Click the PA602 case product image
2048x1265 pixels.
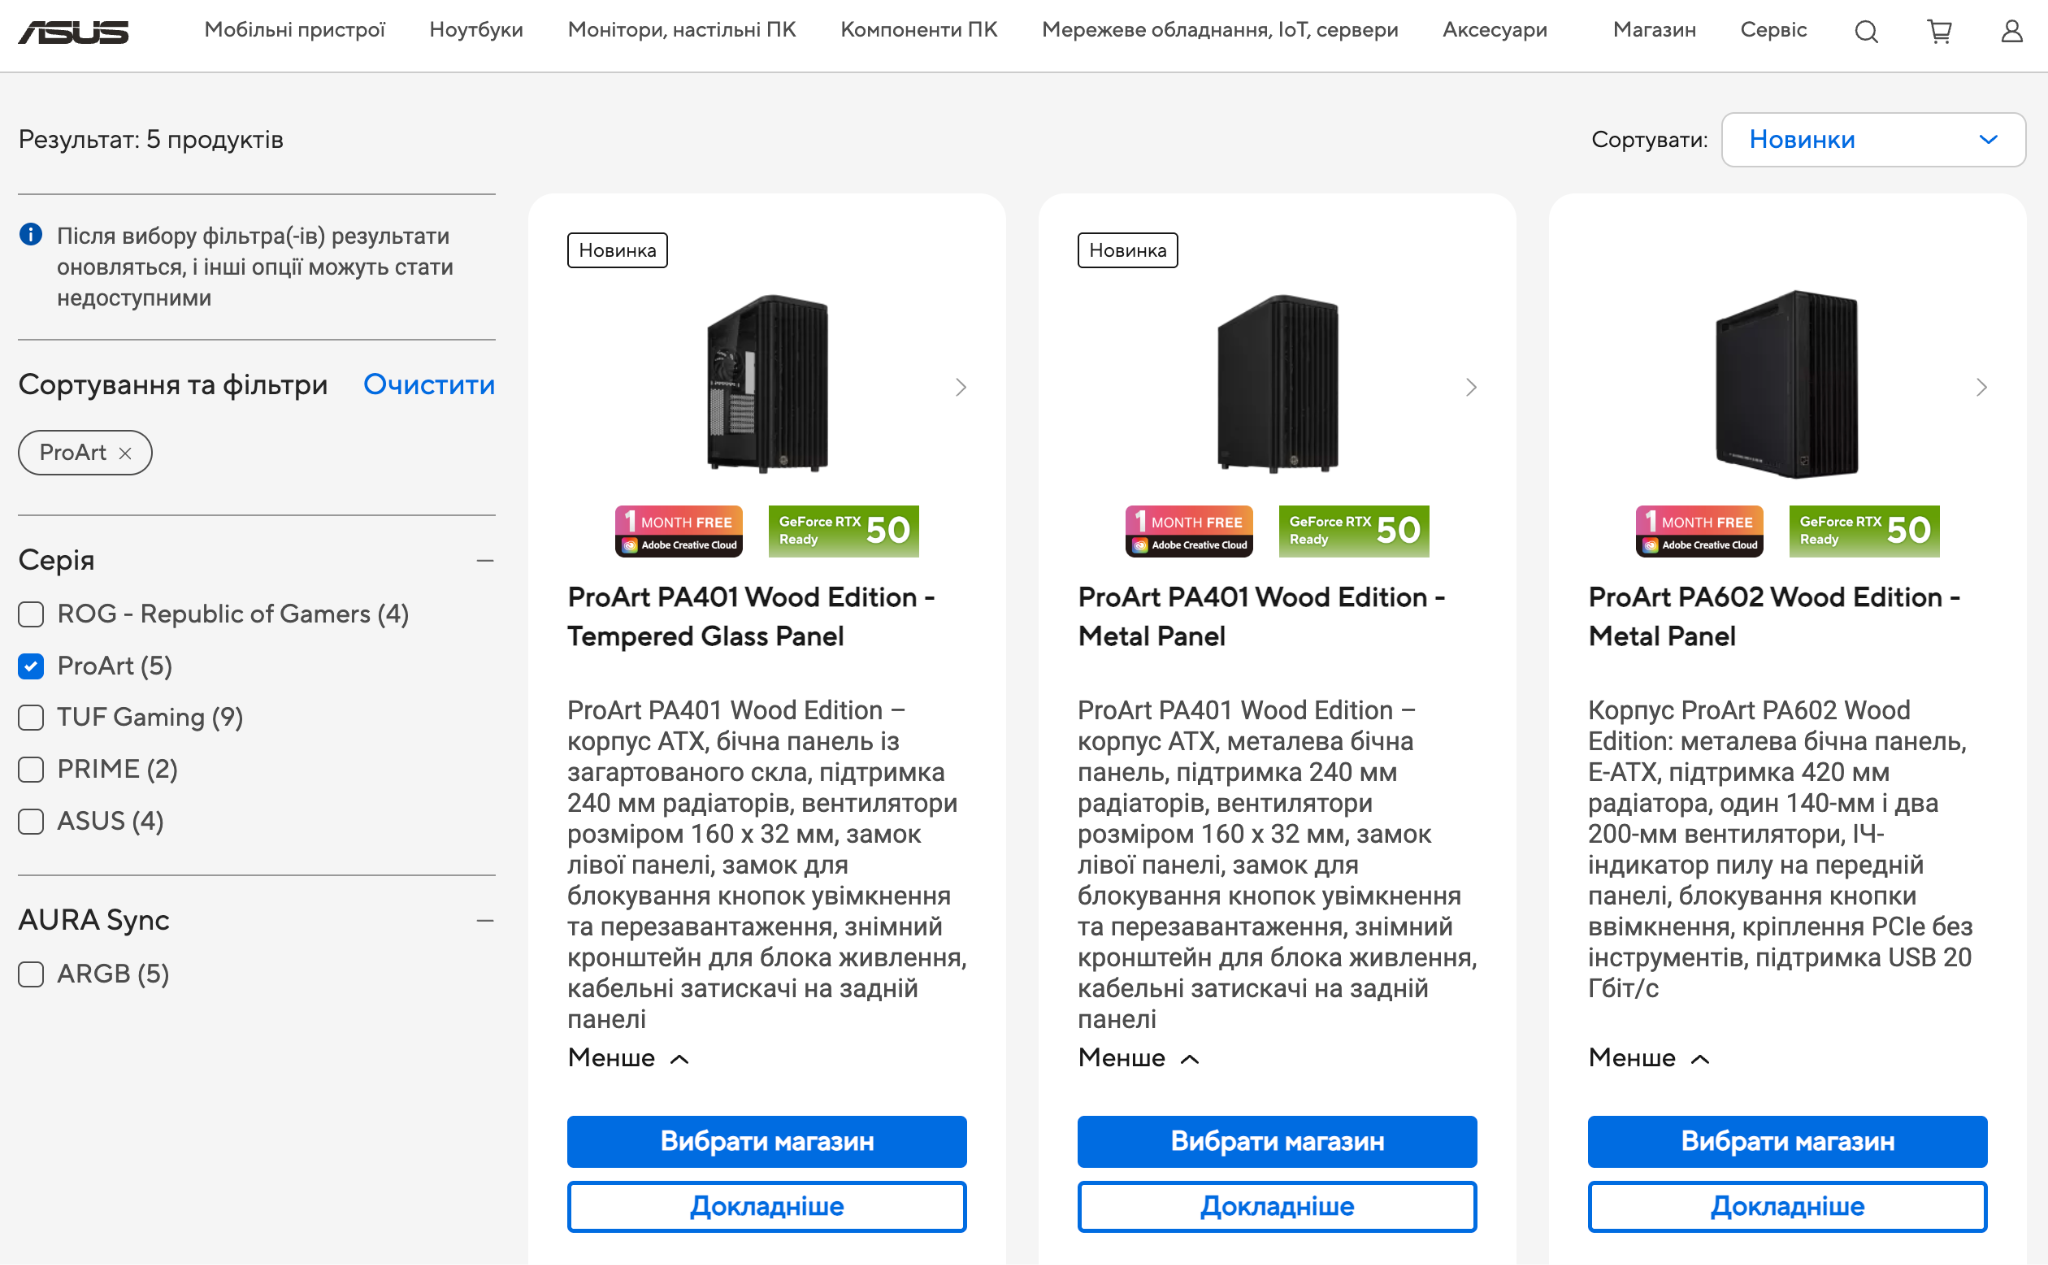click(x=1787, y=384)
